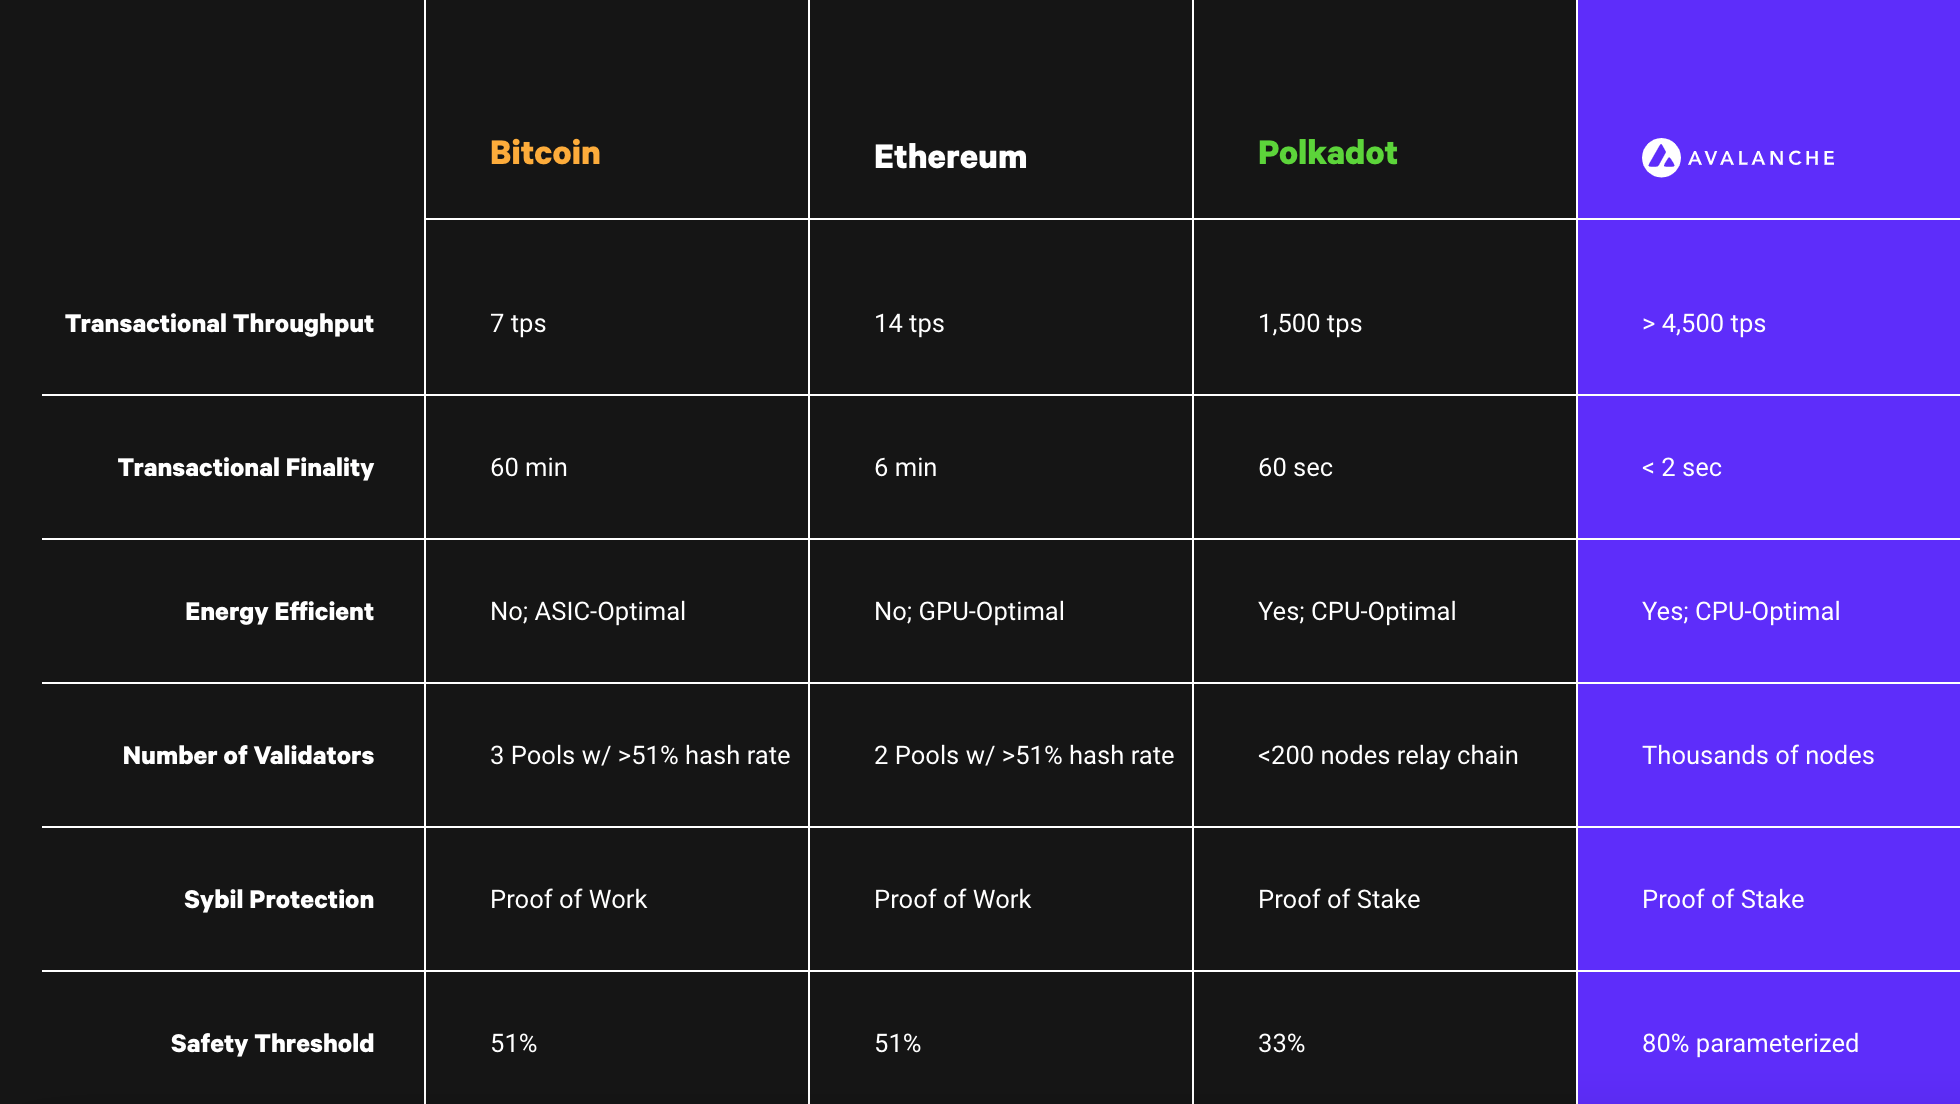The image size is (1960, 1104).
Task: Select the Ethereum column header
Action: 950,157
